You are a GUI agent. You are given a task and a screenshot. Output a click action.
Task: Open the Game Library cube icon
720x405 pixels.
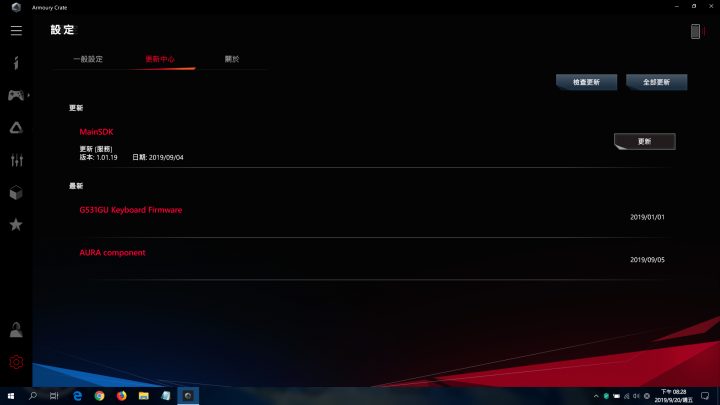[x=16, y=192]
